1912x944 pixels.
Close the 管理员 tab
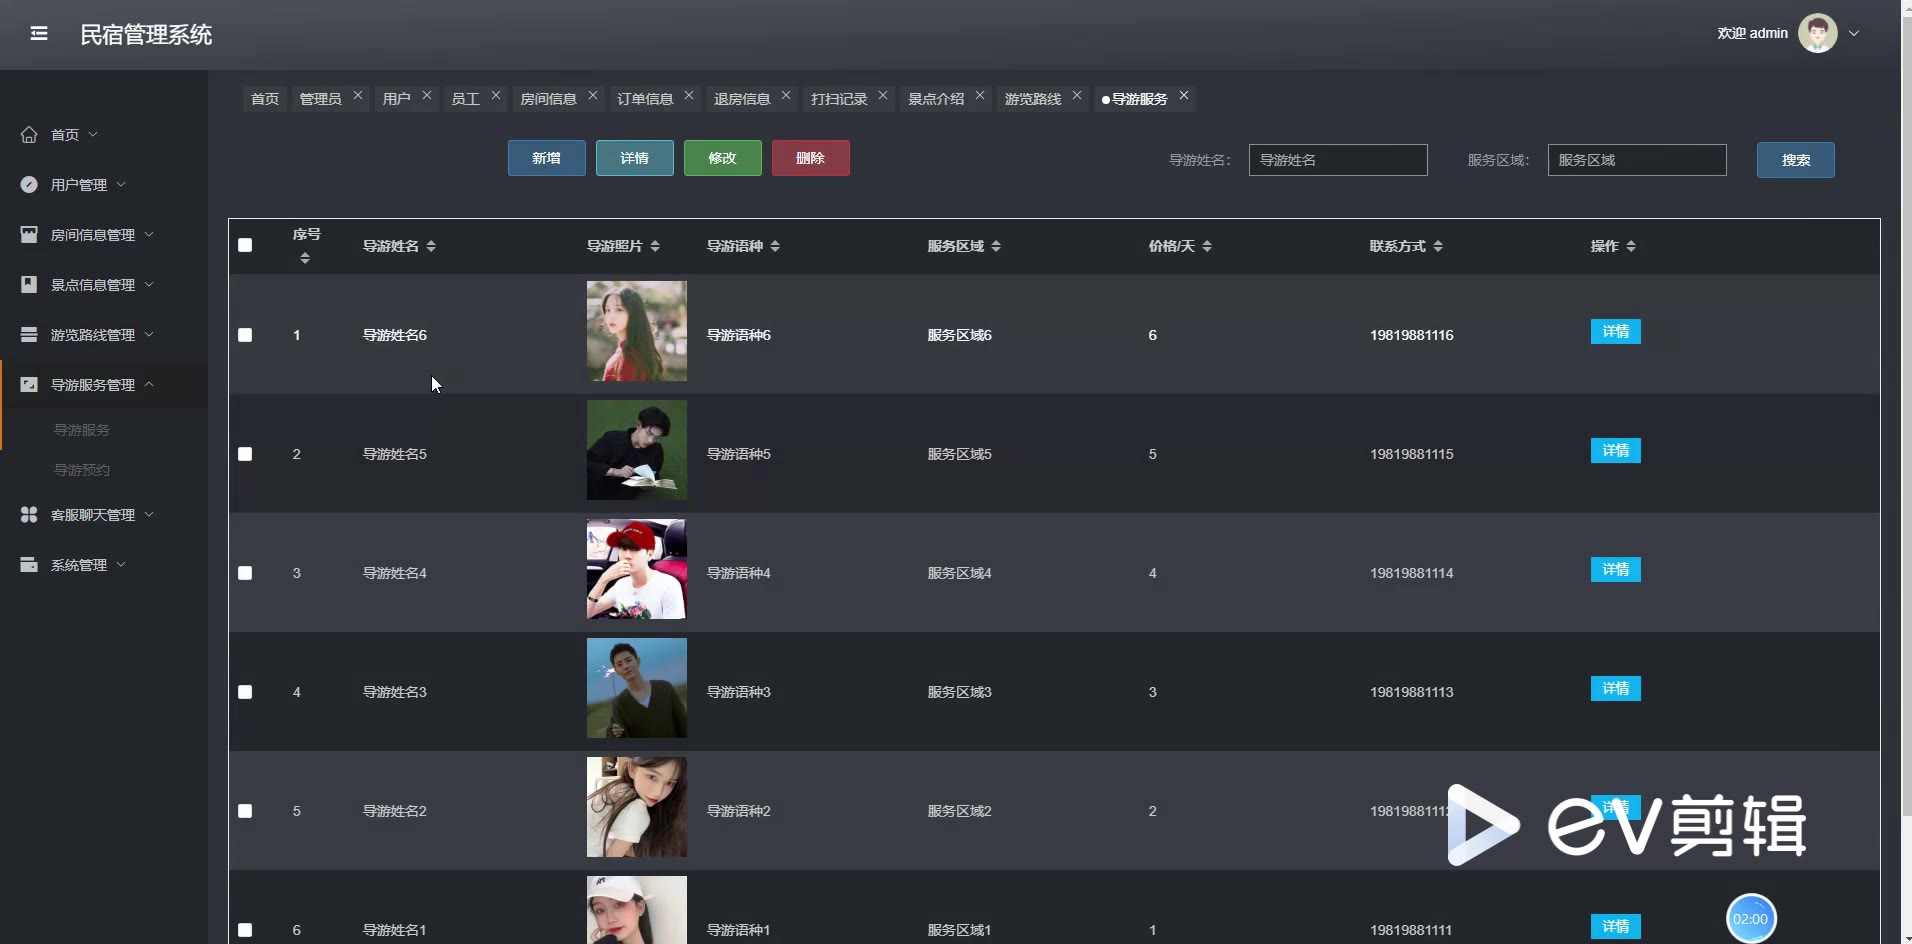[358, 95]
